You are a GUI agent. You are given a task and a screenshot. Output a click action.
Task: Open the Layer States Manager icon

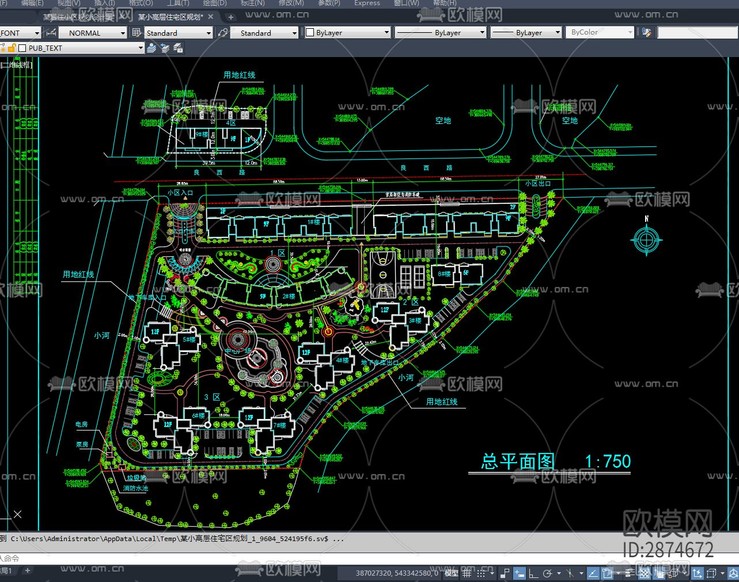(178, 48)
